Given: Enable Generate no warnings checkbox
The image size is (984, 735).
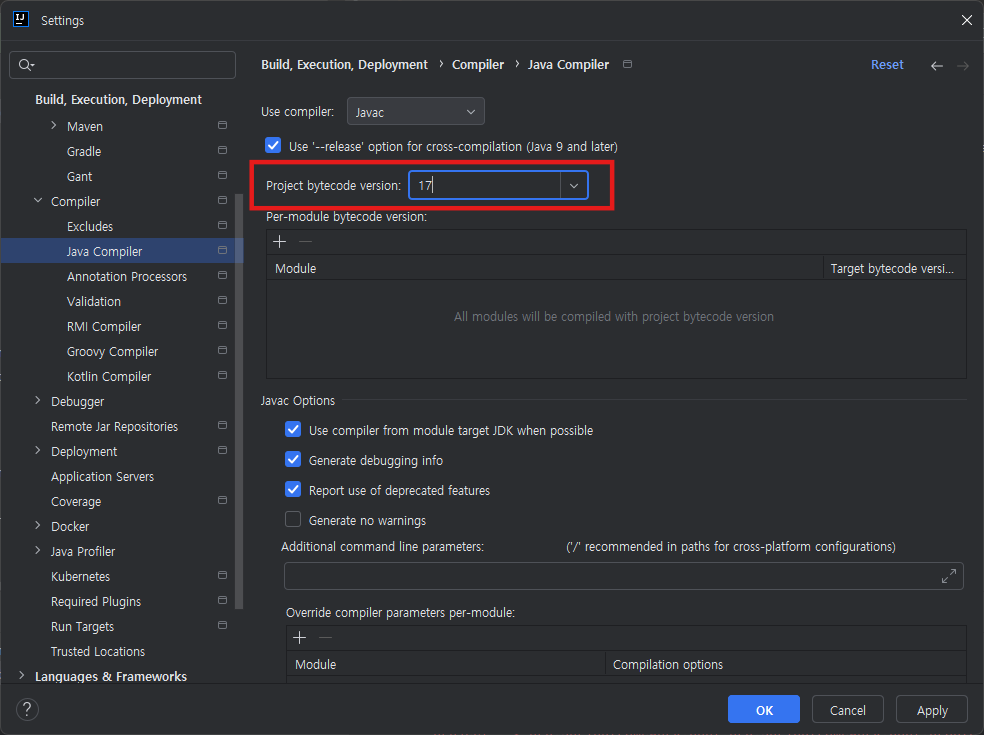Looking at the screenshot, I should coord(293,520).
